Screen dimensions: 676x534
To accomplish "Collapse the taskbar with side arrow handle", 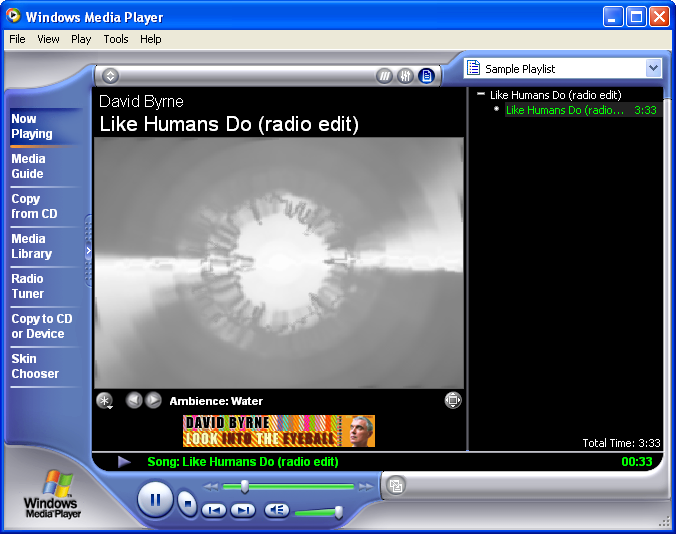I will click(88, 250).
